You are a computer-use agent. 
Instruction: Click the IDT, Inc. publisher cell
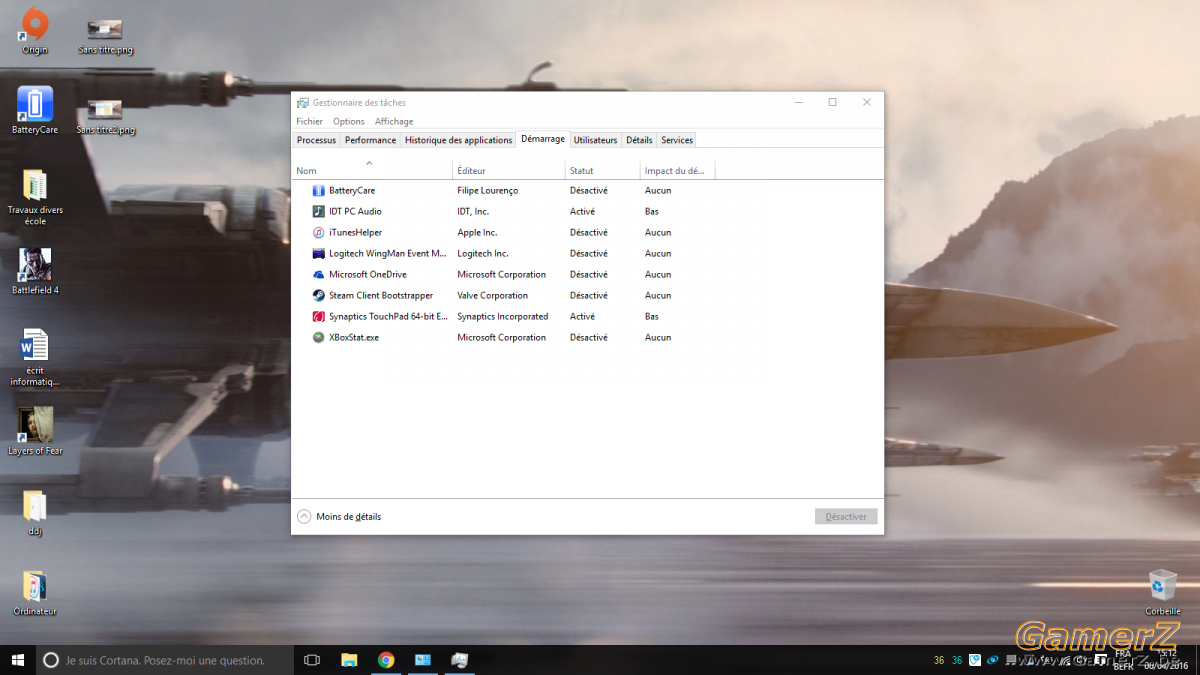click(x=473, y=211)
